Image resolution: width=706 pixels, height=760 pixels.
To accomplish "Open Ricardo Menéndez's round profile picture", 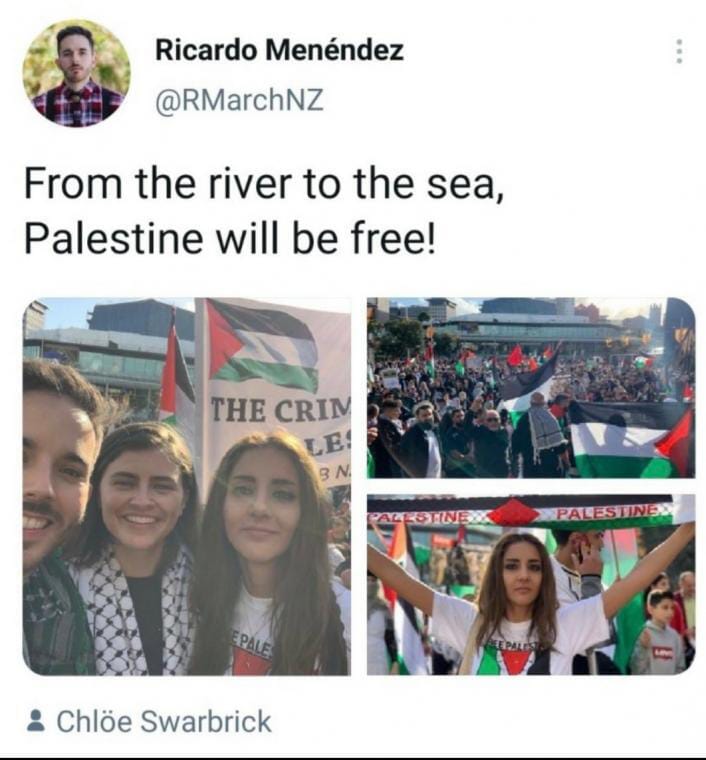I will (x=76, y=74).
